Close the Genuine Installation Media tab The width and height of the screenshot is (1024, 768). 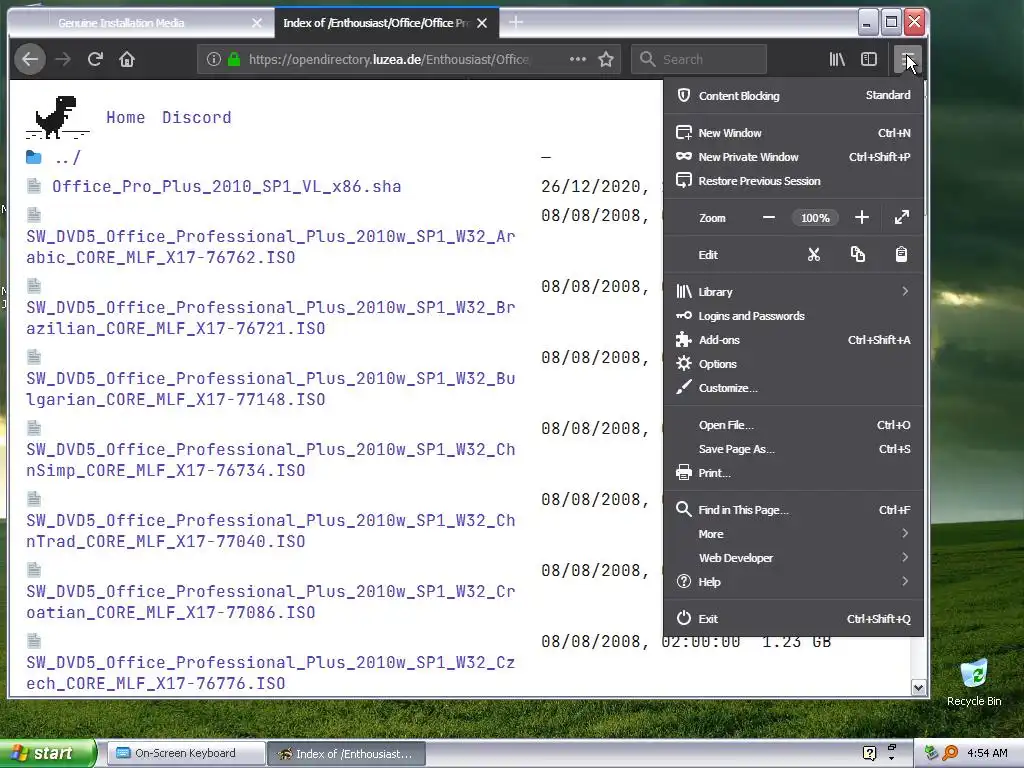click(257, 24)
